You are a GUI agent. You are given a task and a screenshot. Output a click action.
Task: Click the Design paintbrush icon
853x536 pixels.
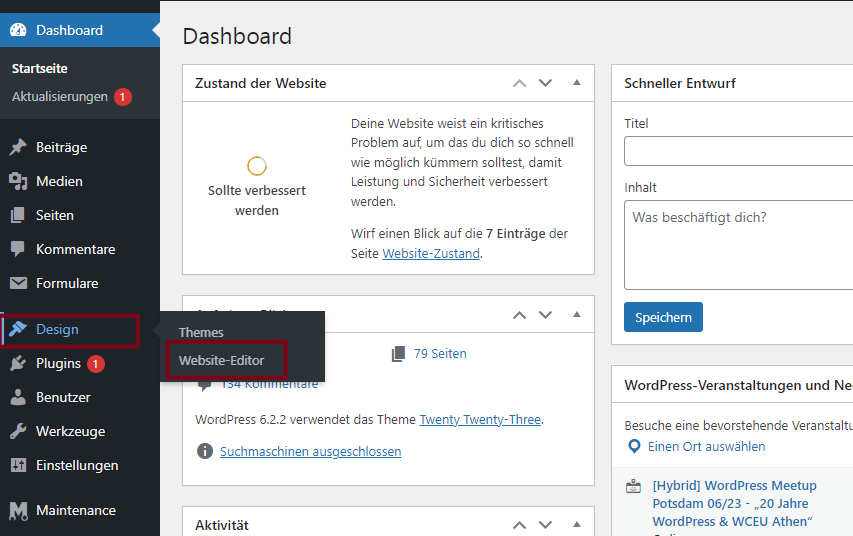pos(18,329)
